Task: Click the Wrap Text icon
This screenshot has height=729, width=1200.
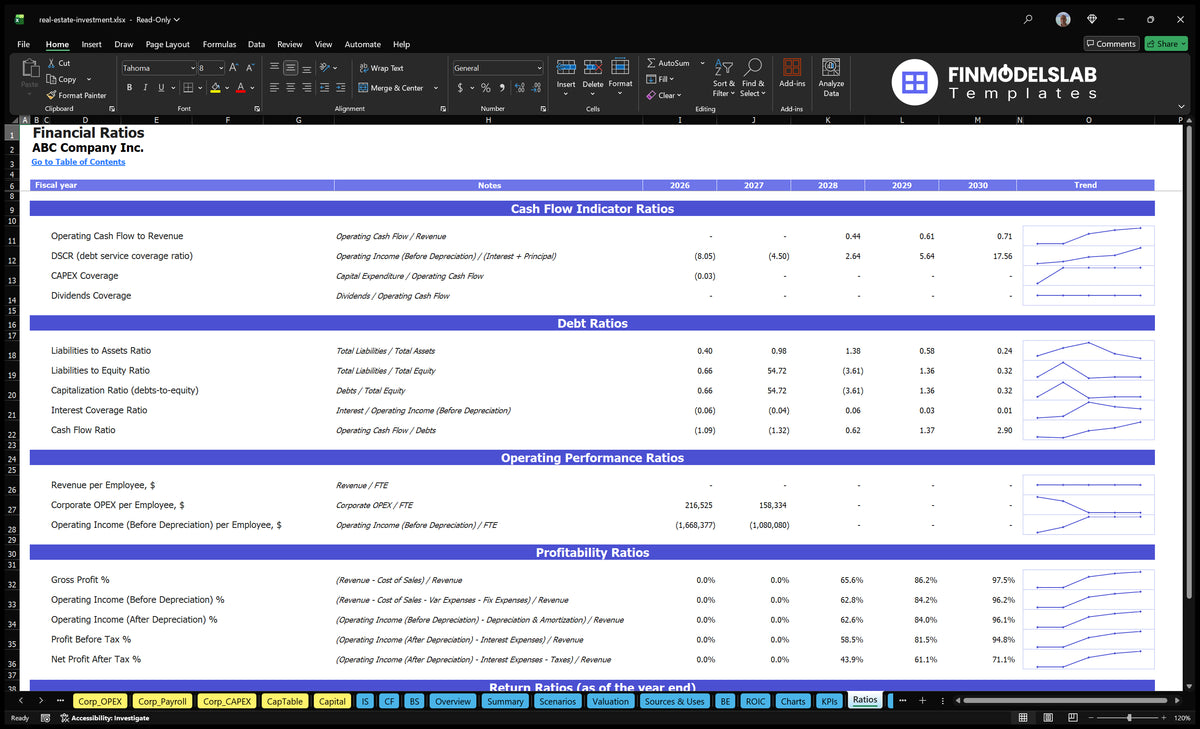Action: click(x=363, y=68)
